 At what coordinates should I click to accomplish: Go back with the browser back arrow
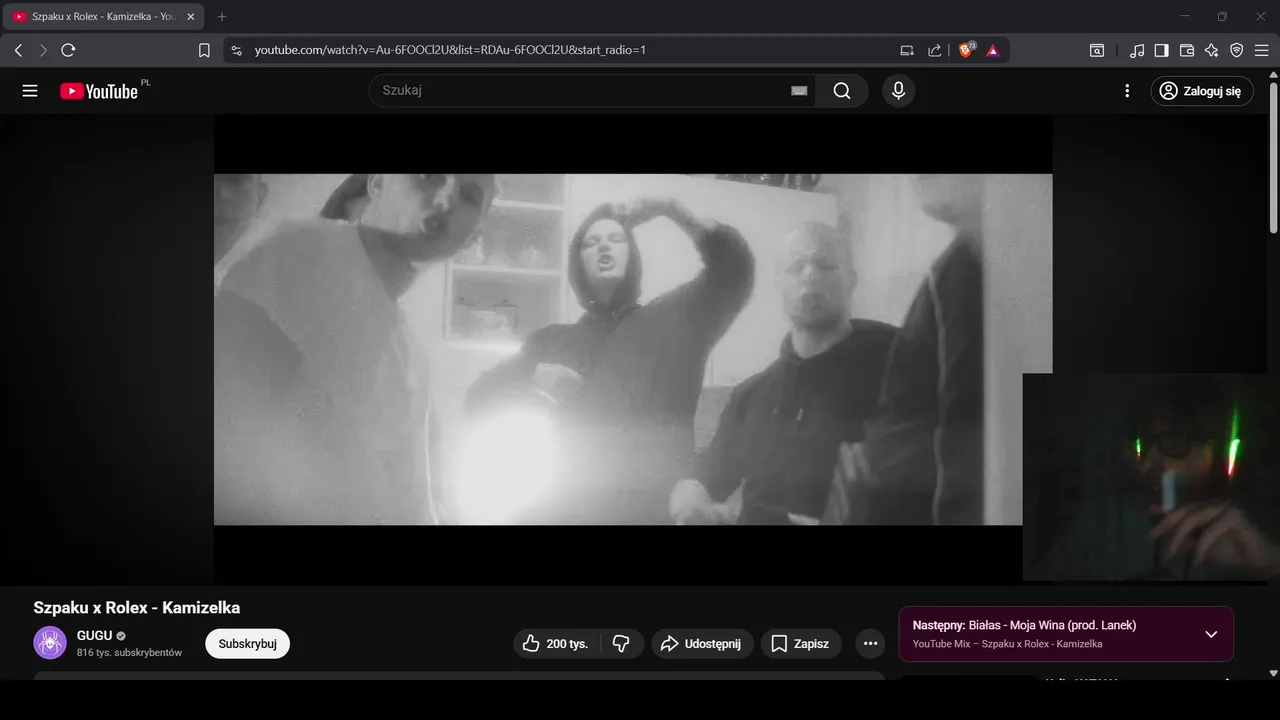18,50
